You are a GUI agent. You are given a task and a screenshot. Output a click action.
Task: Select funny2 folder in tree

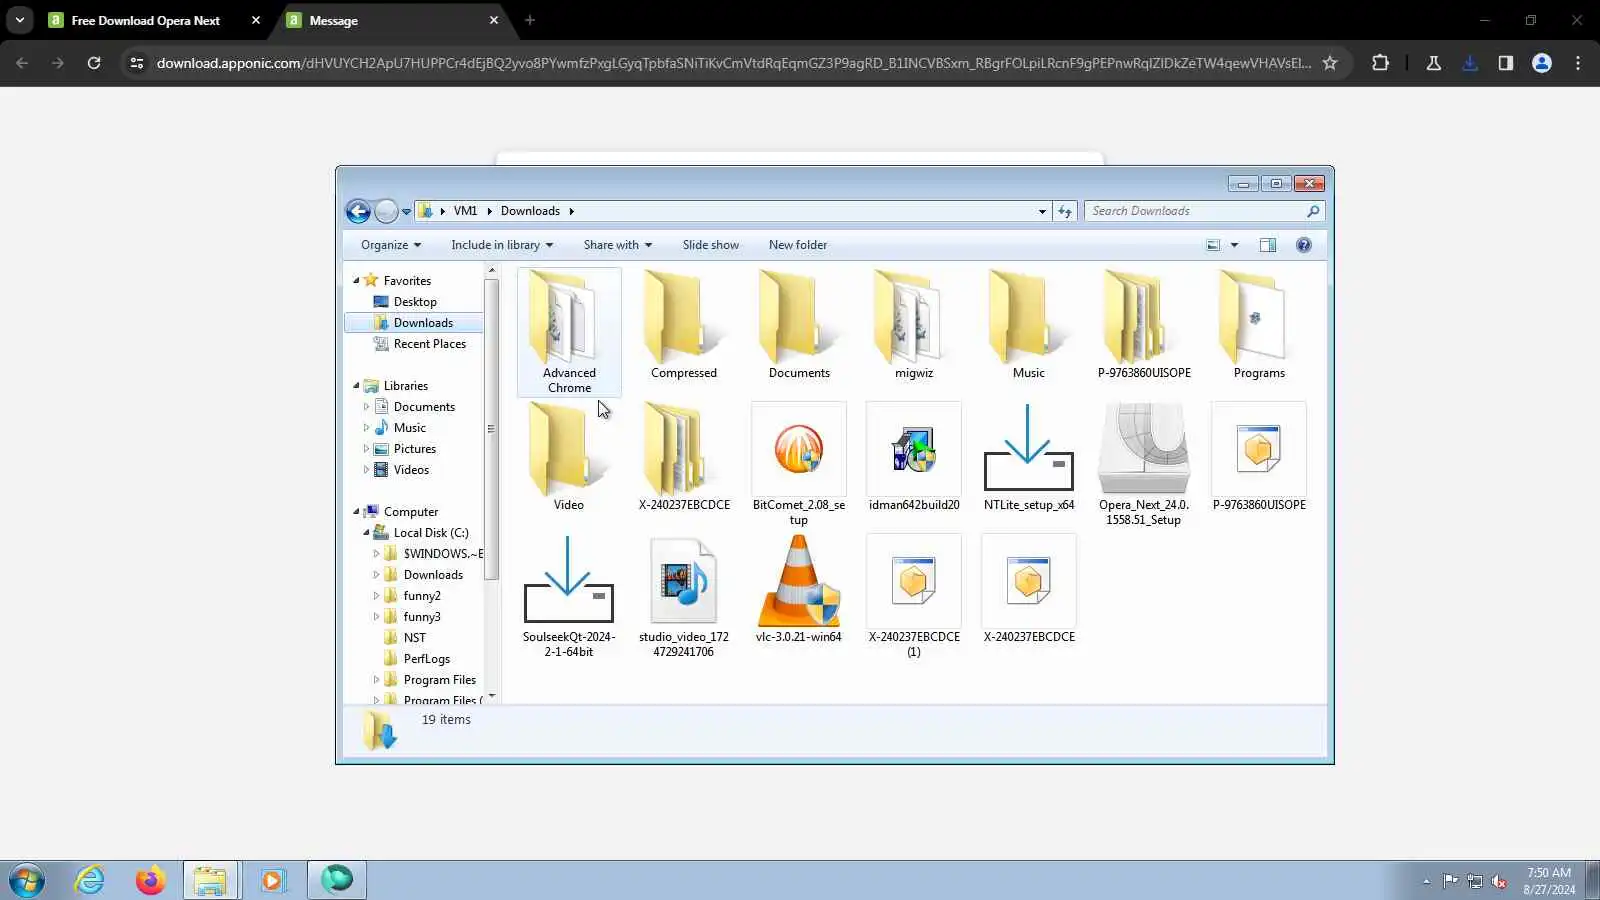pyautogui.click(x=422, y=596)
